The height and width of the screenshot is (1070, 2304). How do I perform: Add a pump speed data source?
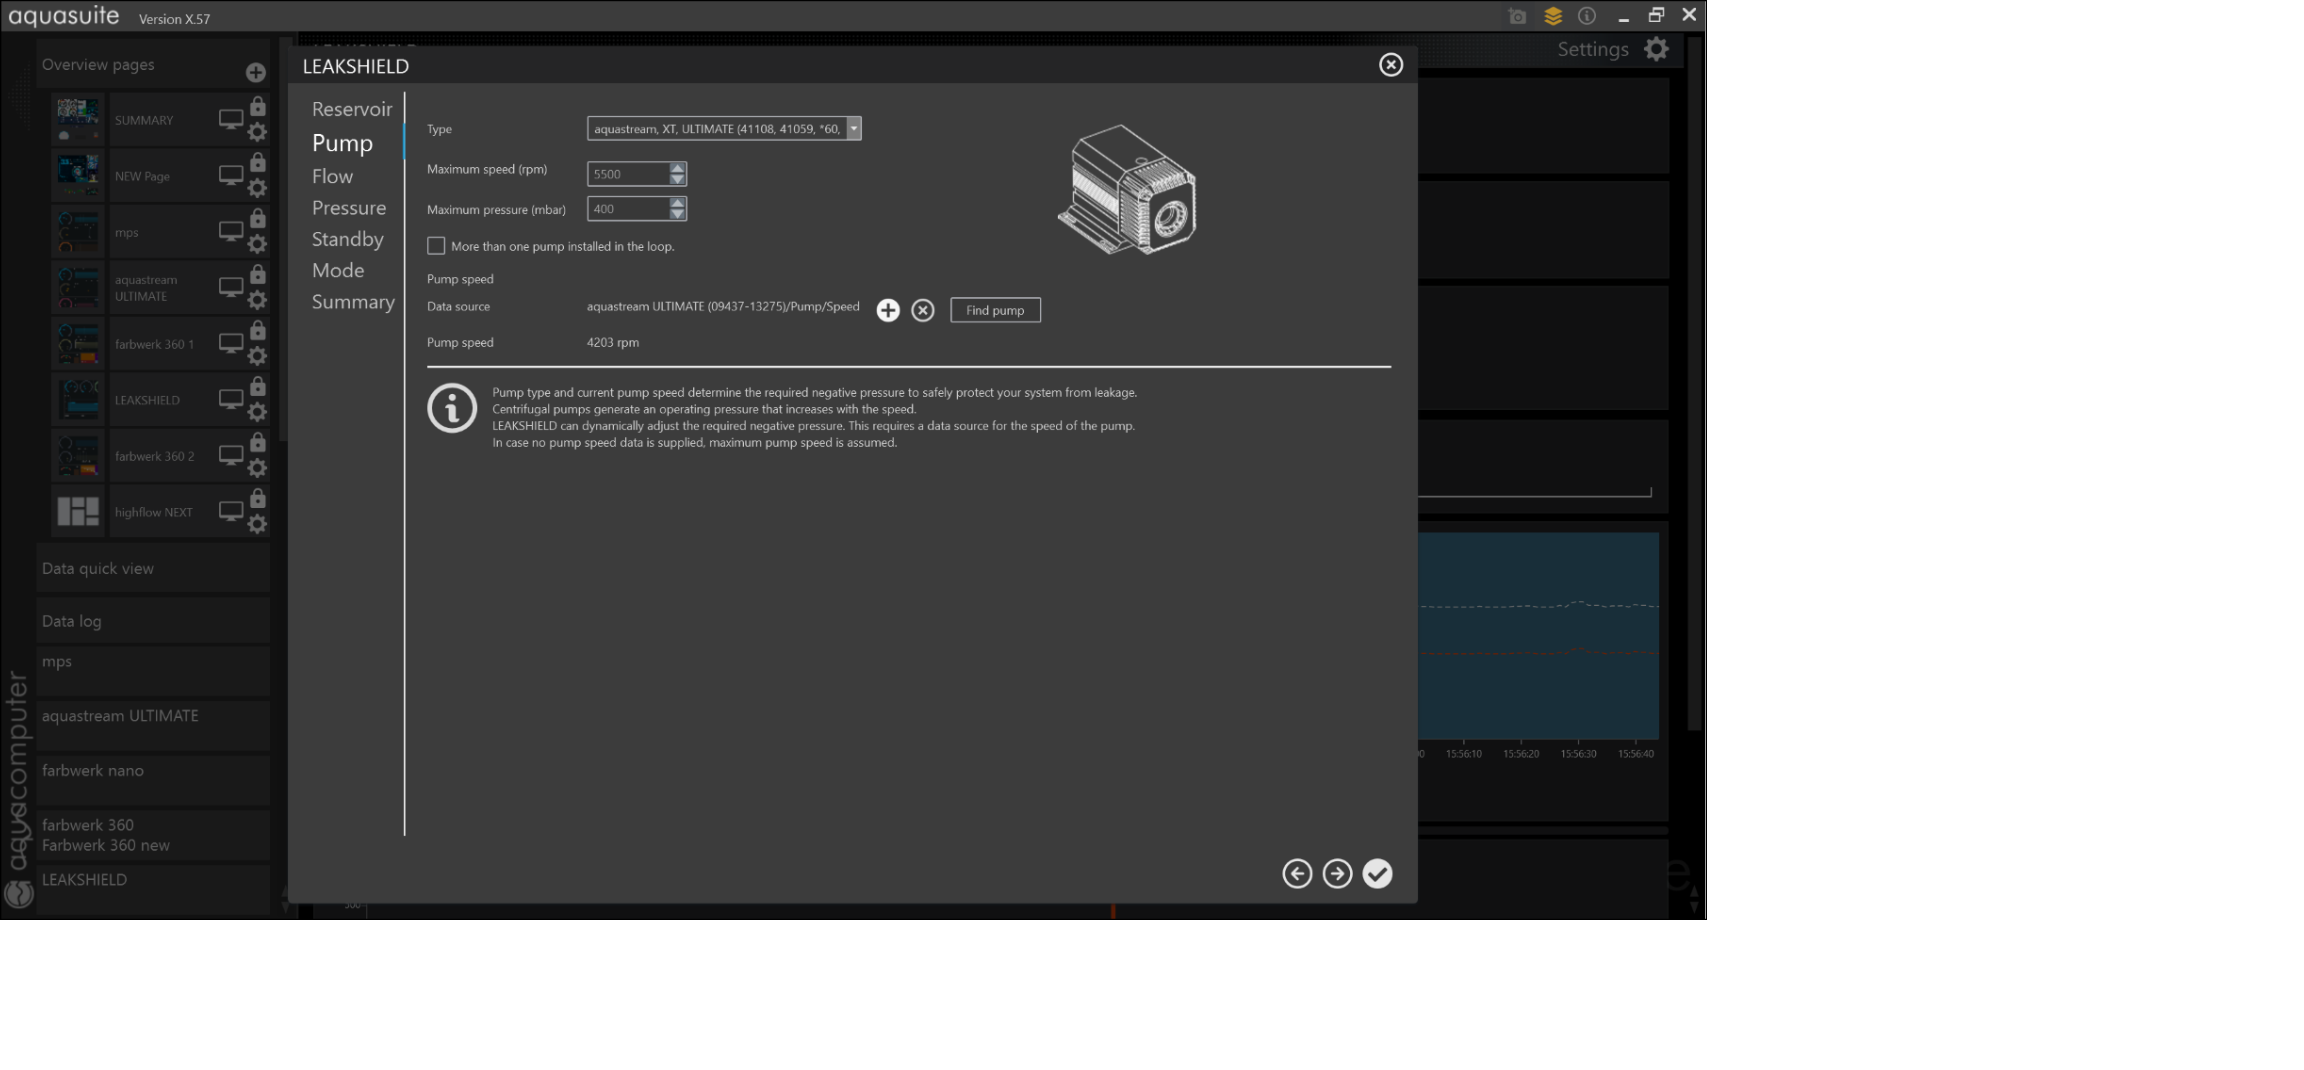click(888, 310)
